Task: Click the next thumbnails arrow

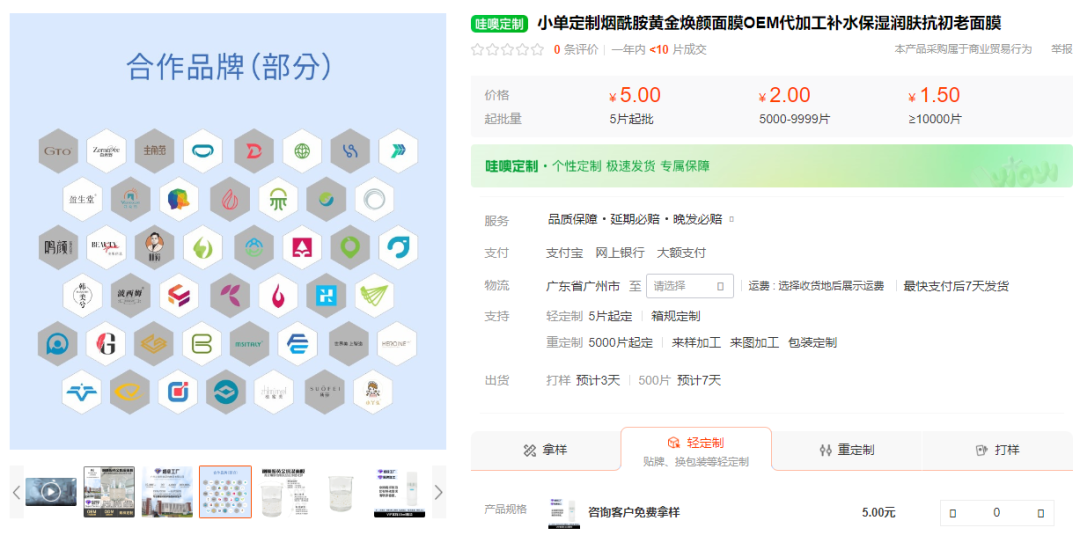Action: pyautogui.click(x=438, y=492)
